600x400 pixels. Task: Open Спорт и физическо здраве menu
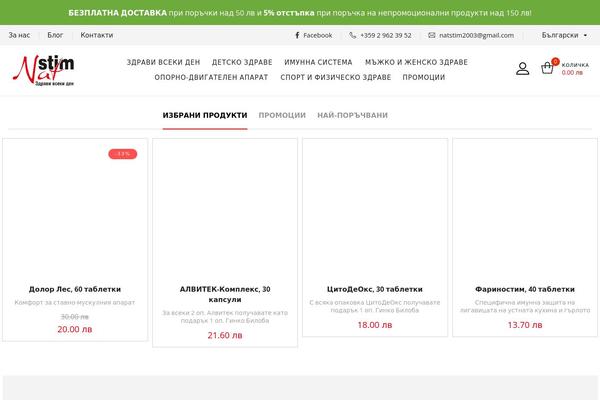tap(336, 77)
